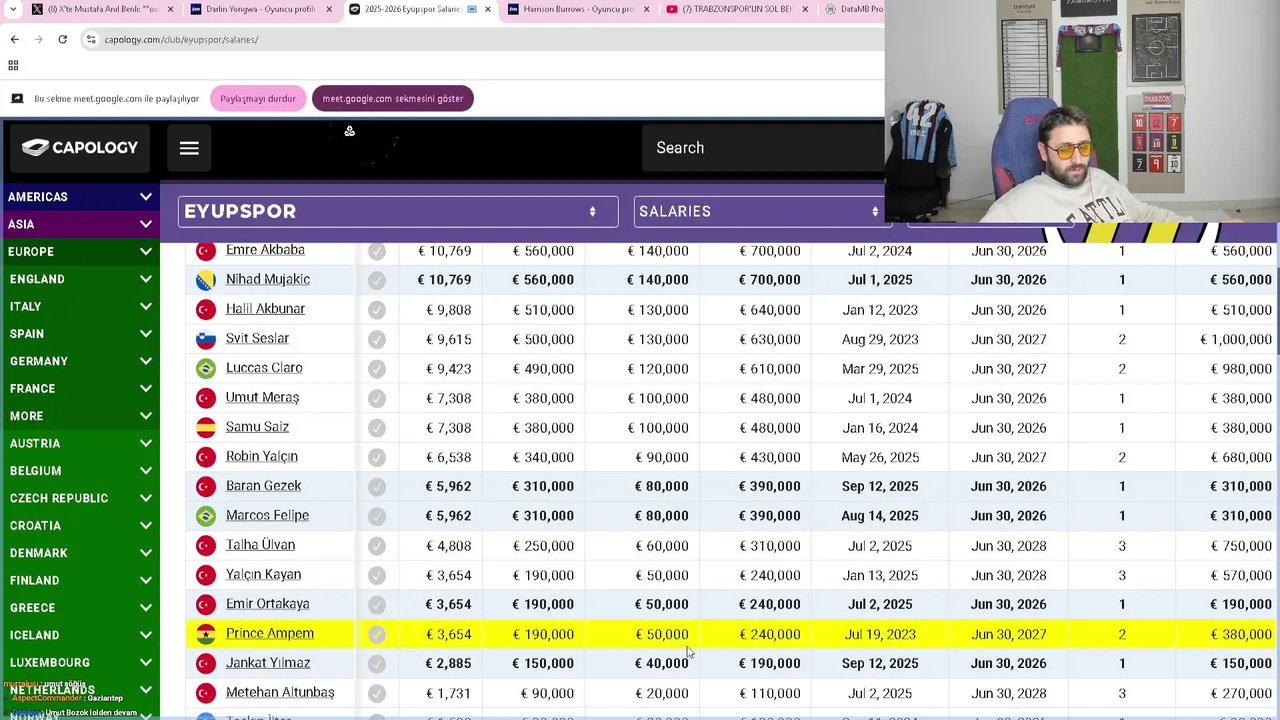Screen dimensions: 1280x720
Task: Close the Darlin Yongwa tab
Action: coord(329,9)
